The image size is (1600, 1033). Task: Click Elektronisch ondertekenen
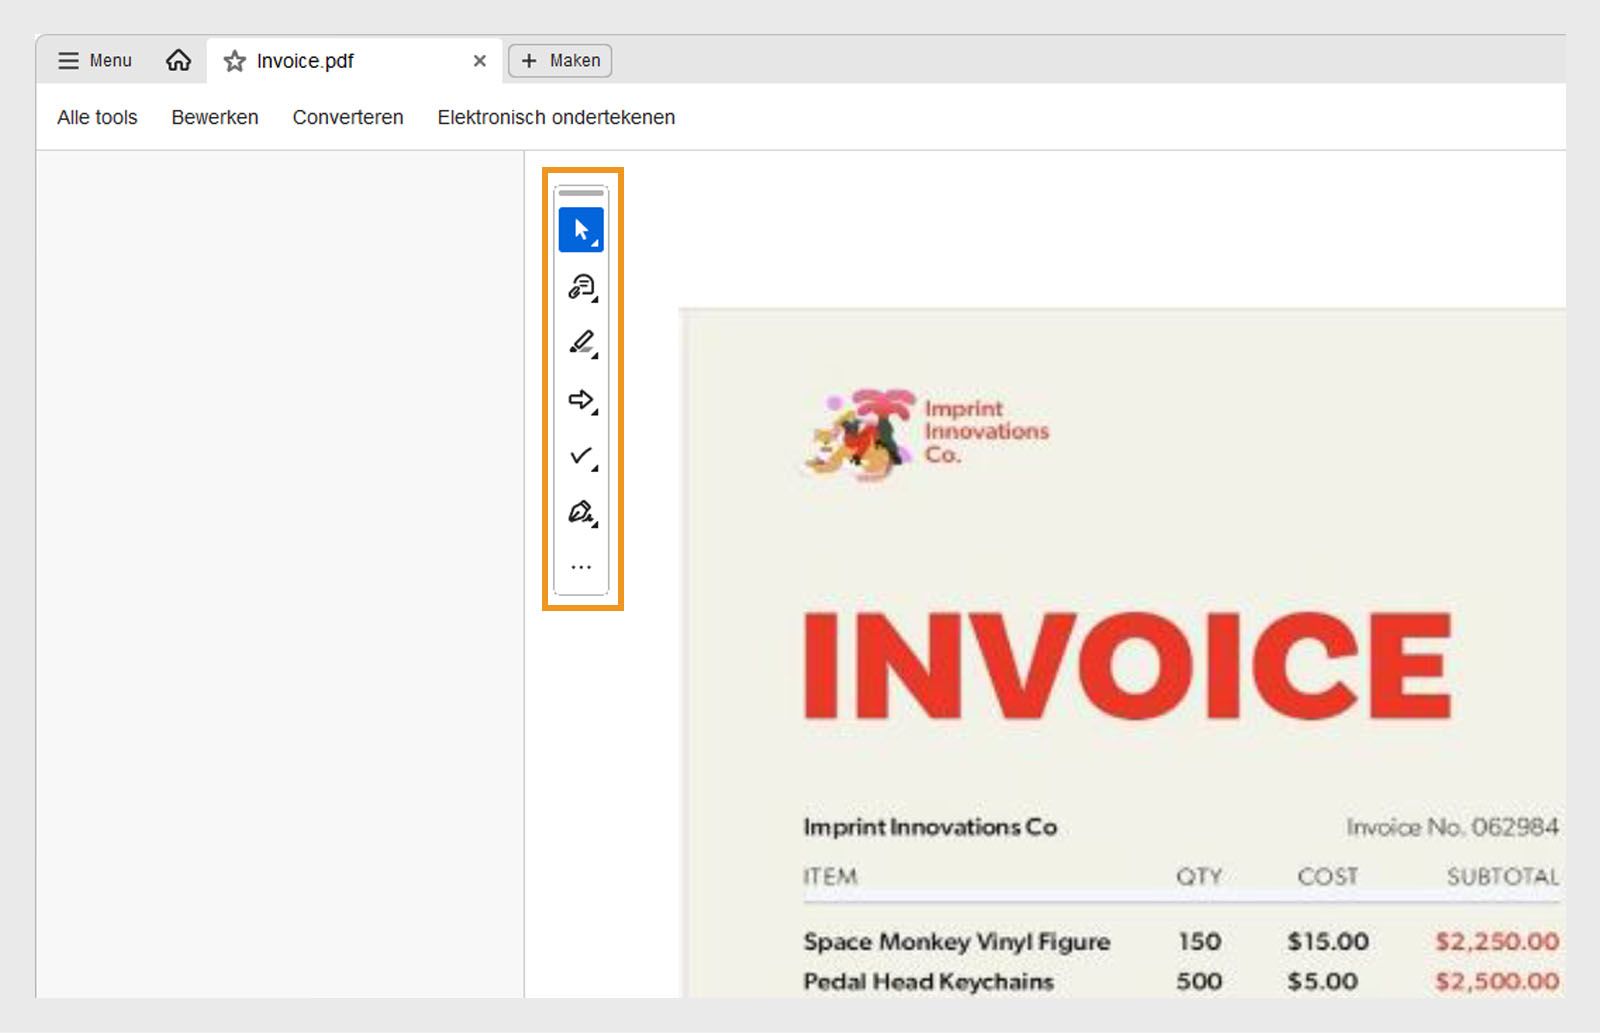click(554, 117)
